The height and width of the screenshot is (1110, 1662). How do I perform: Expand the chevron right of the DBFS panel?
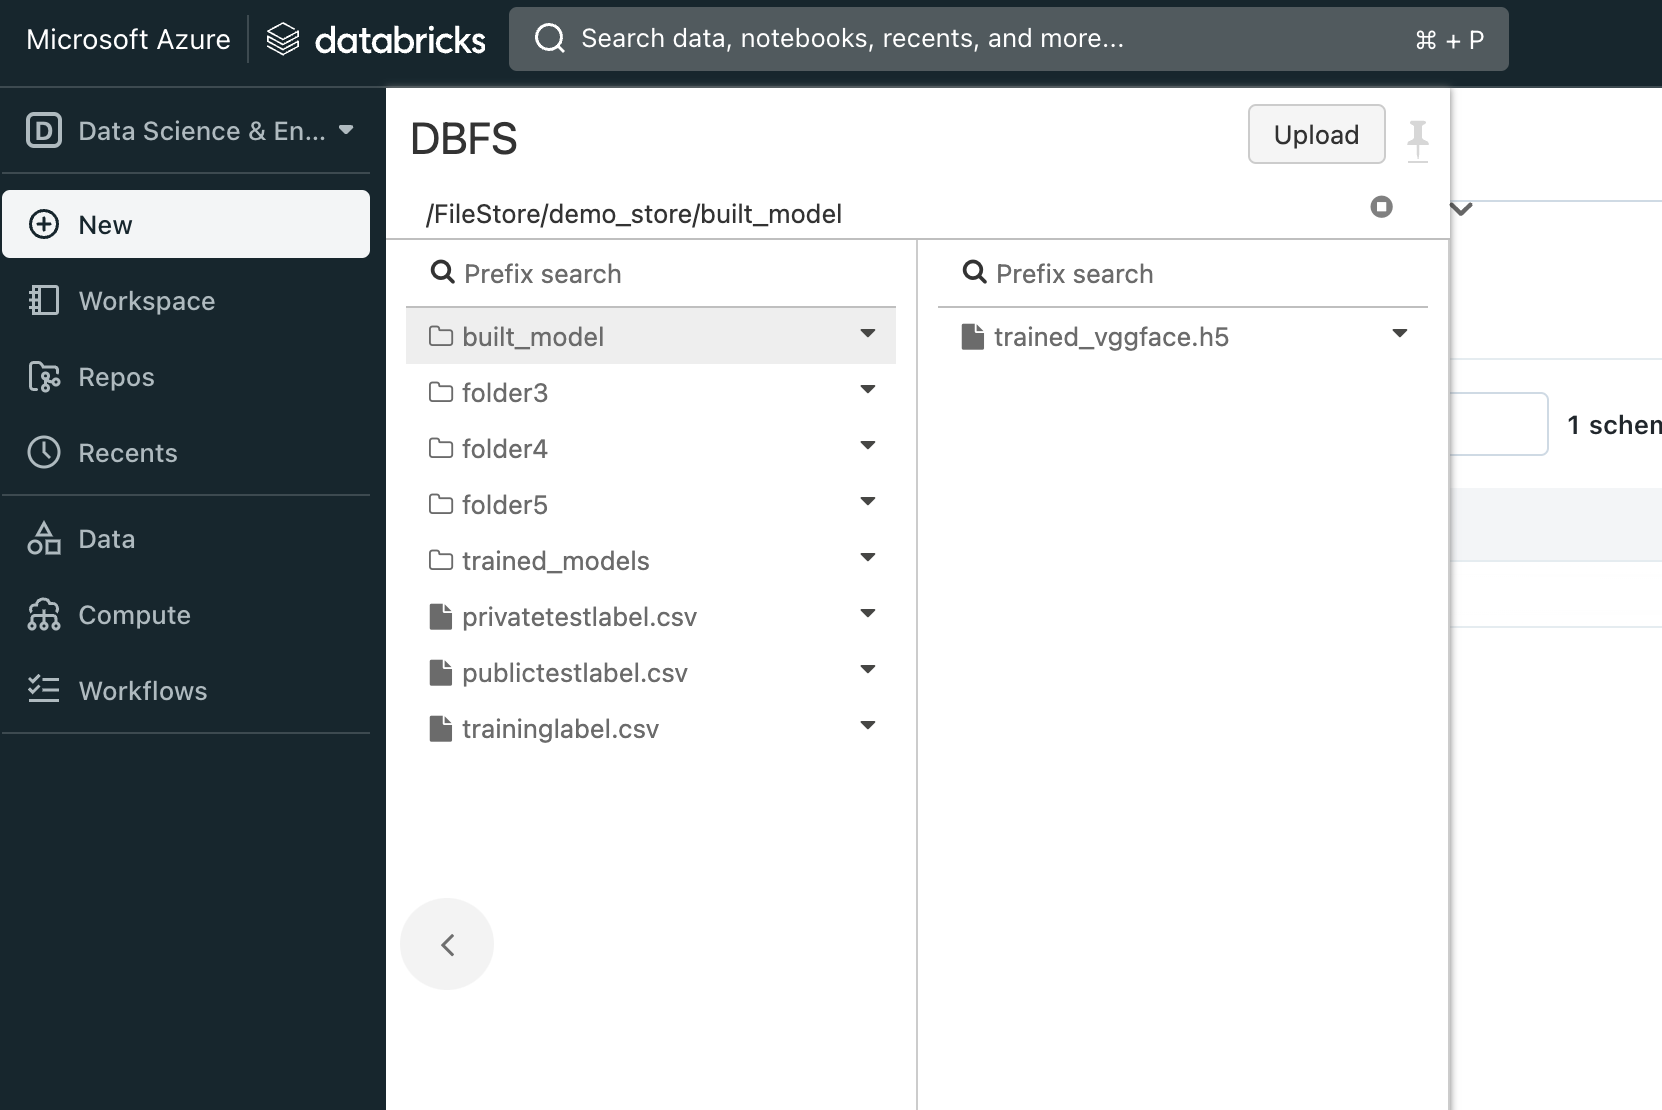point(1462,209)
